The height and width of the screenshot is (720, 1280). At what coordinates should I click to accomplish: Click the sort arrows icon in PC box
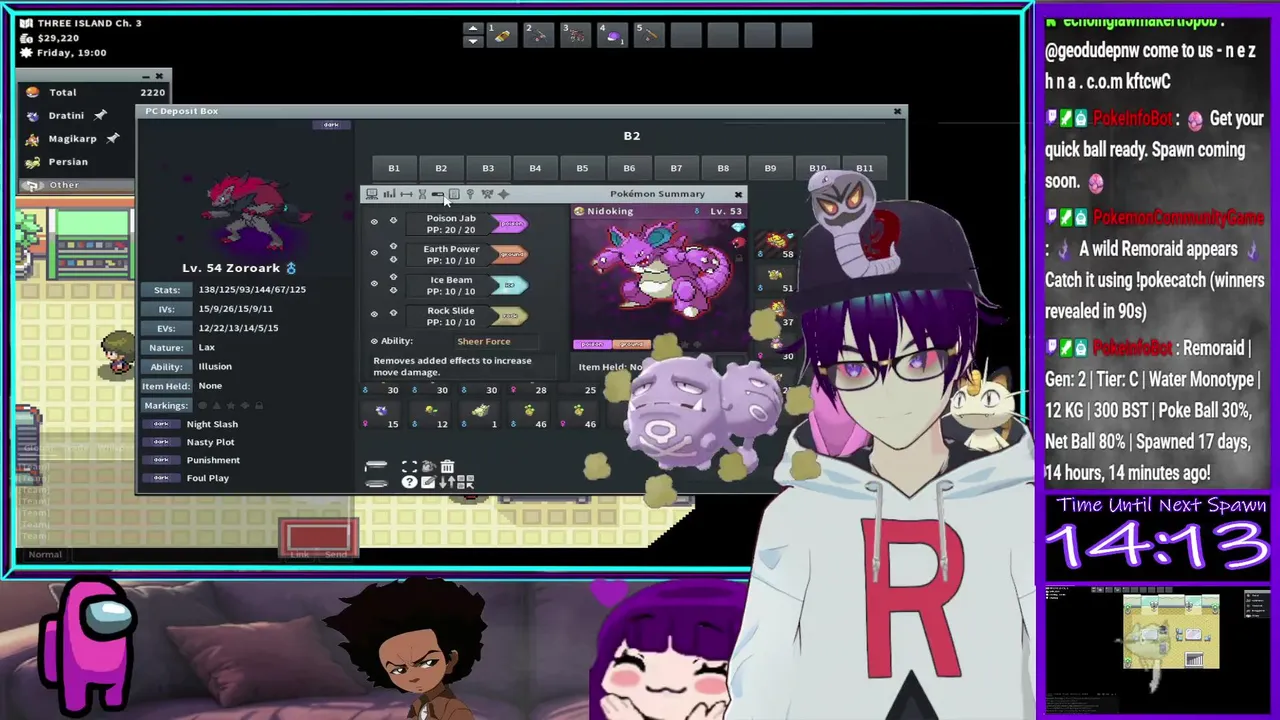tap(447, 482)
